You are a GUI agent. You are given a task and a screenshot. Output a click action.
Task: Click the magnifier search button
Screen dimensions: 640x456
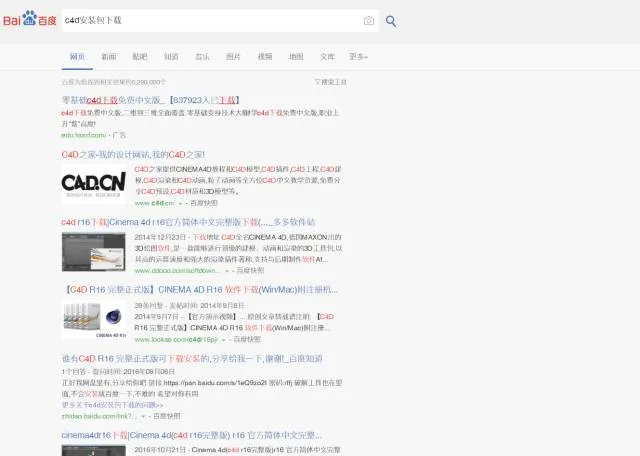click(x=391, y=21)
